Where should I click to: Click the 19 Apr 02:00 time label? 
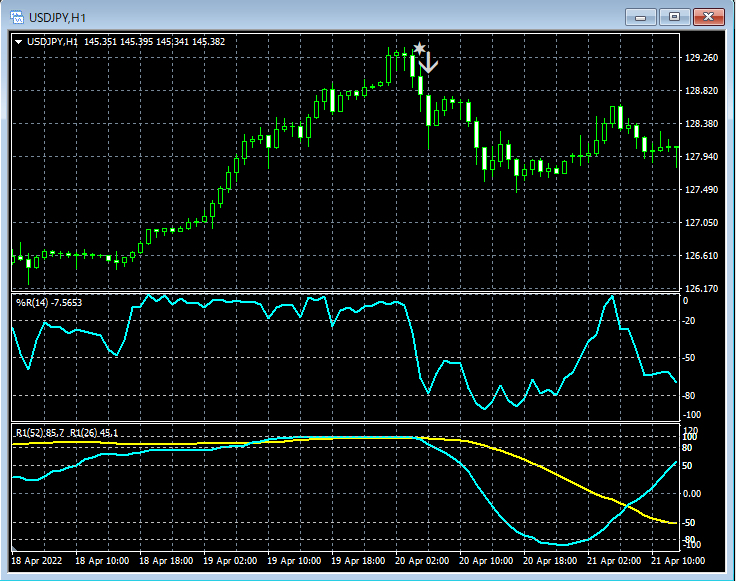click(230, 561)
